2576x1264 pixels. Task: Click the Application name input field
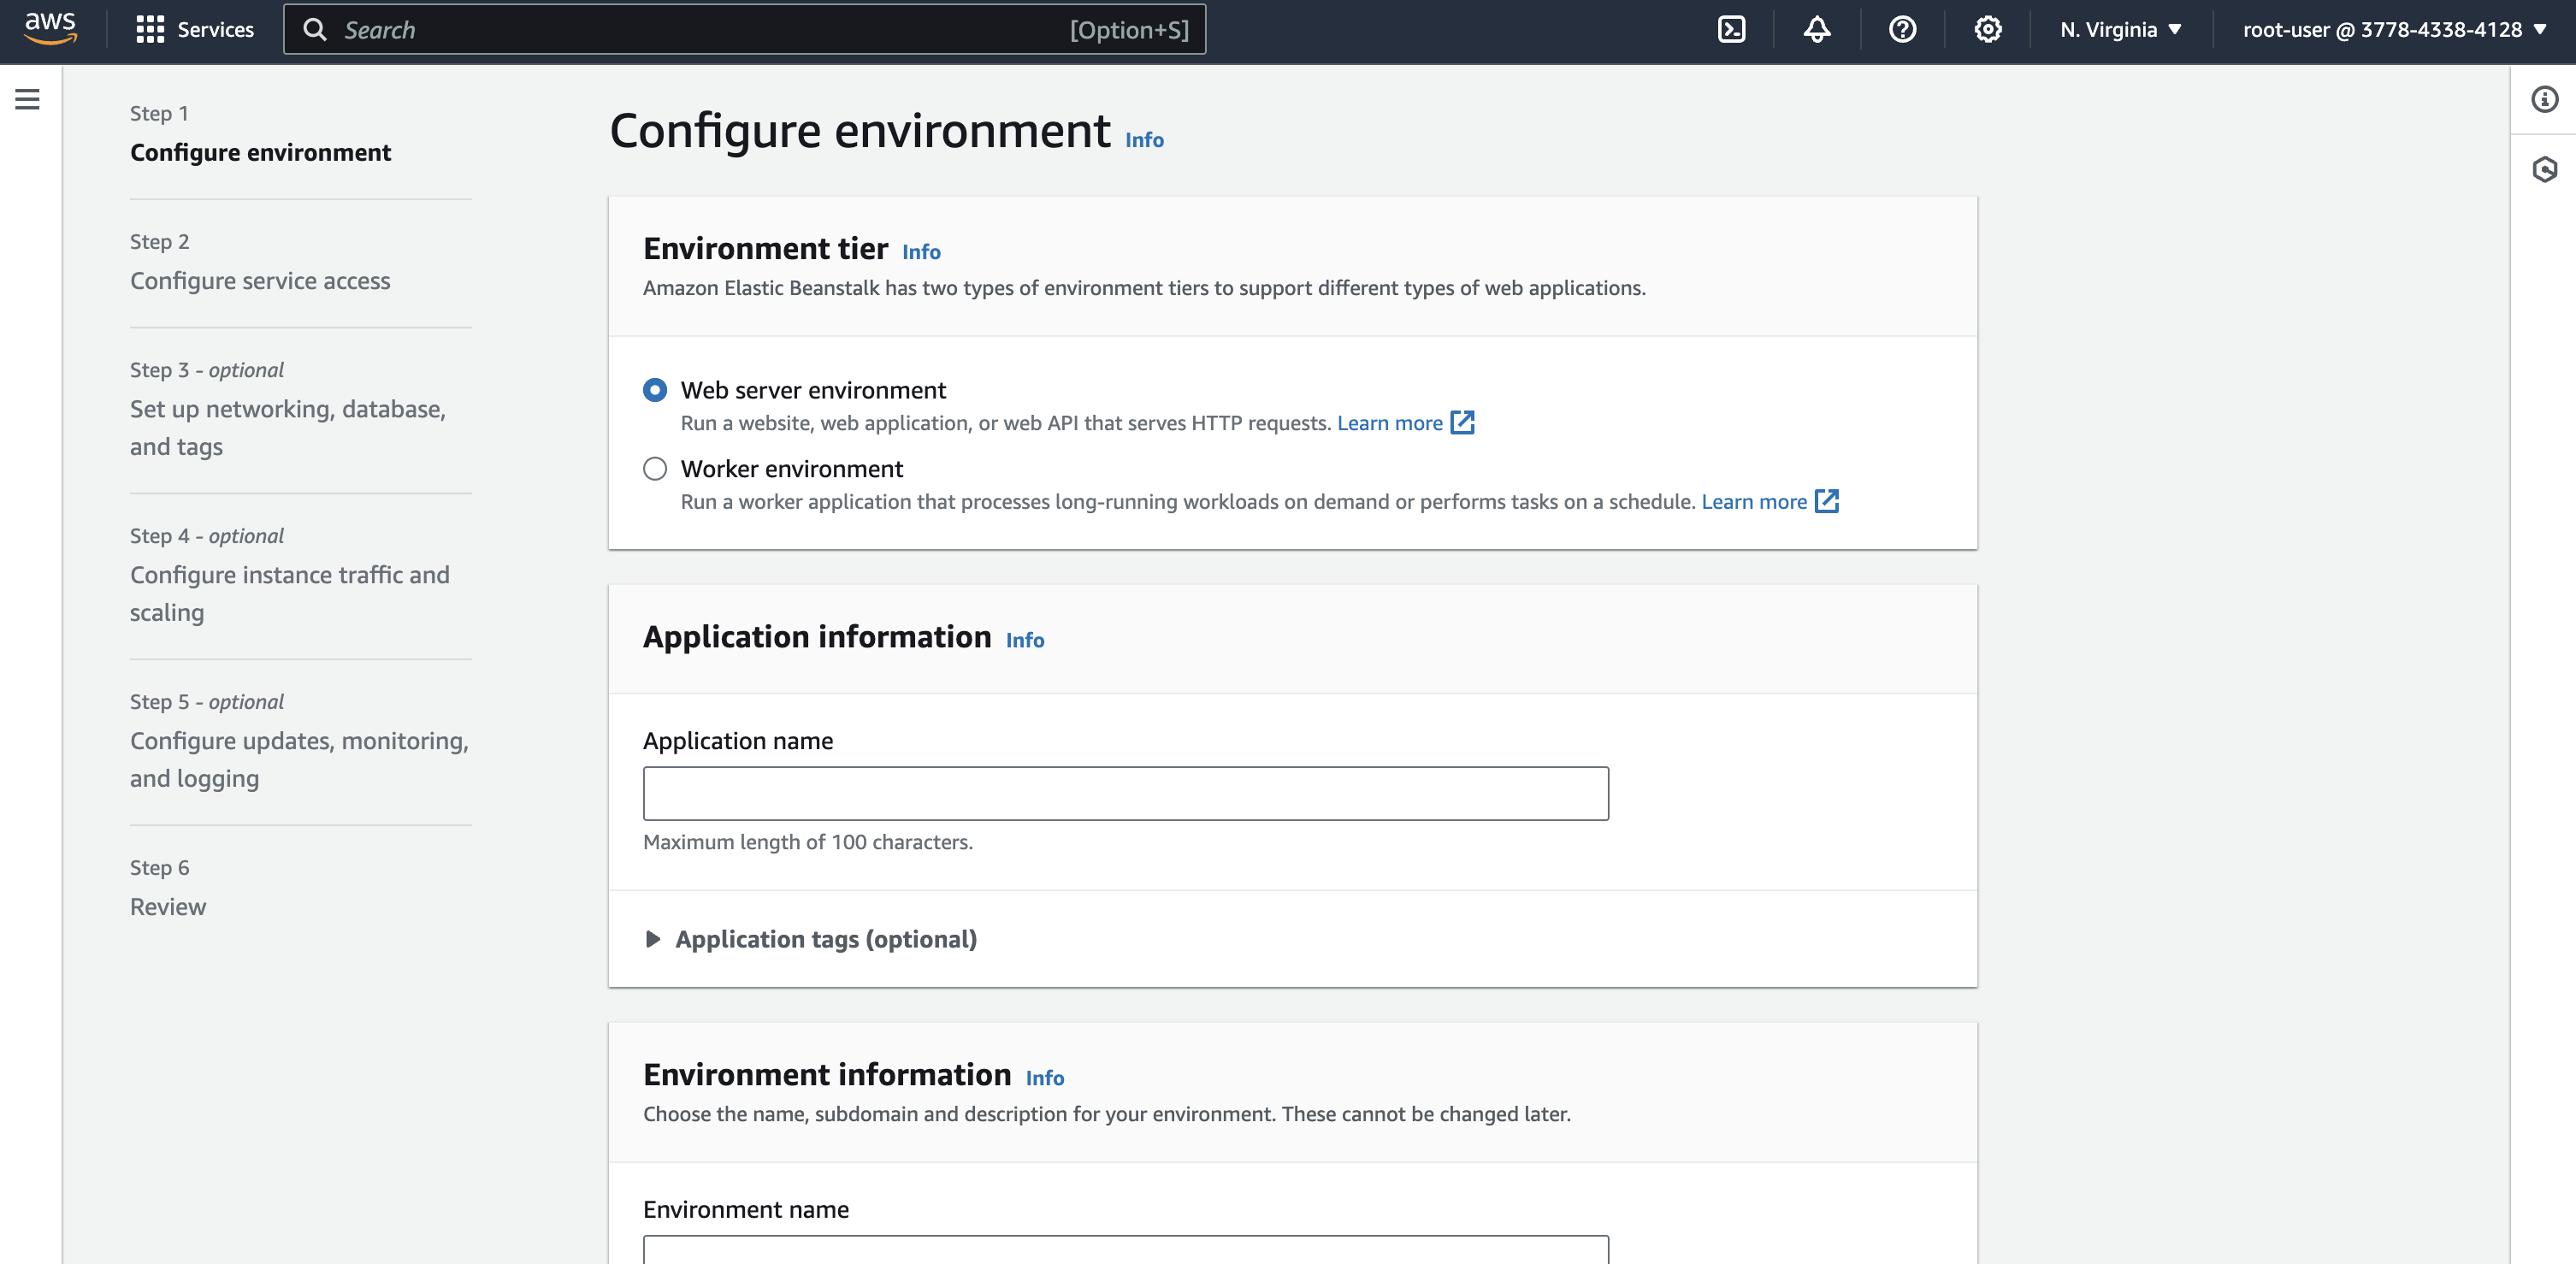point(1125,794)
